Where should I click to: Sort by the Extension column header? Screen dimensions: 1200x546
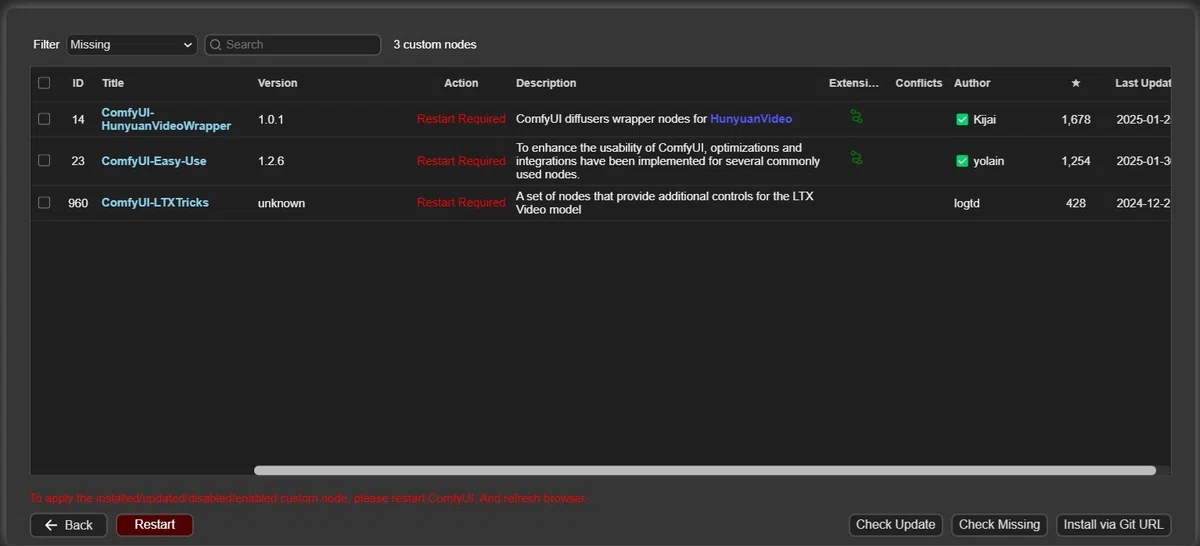pyautogui.click(x=855, y=83)
